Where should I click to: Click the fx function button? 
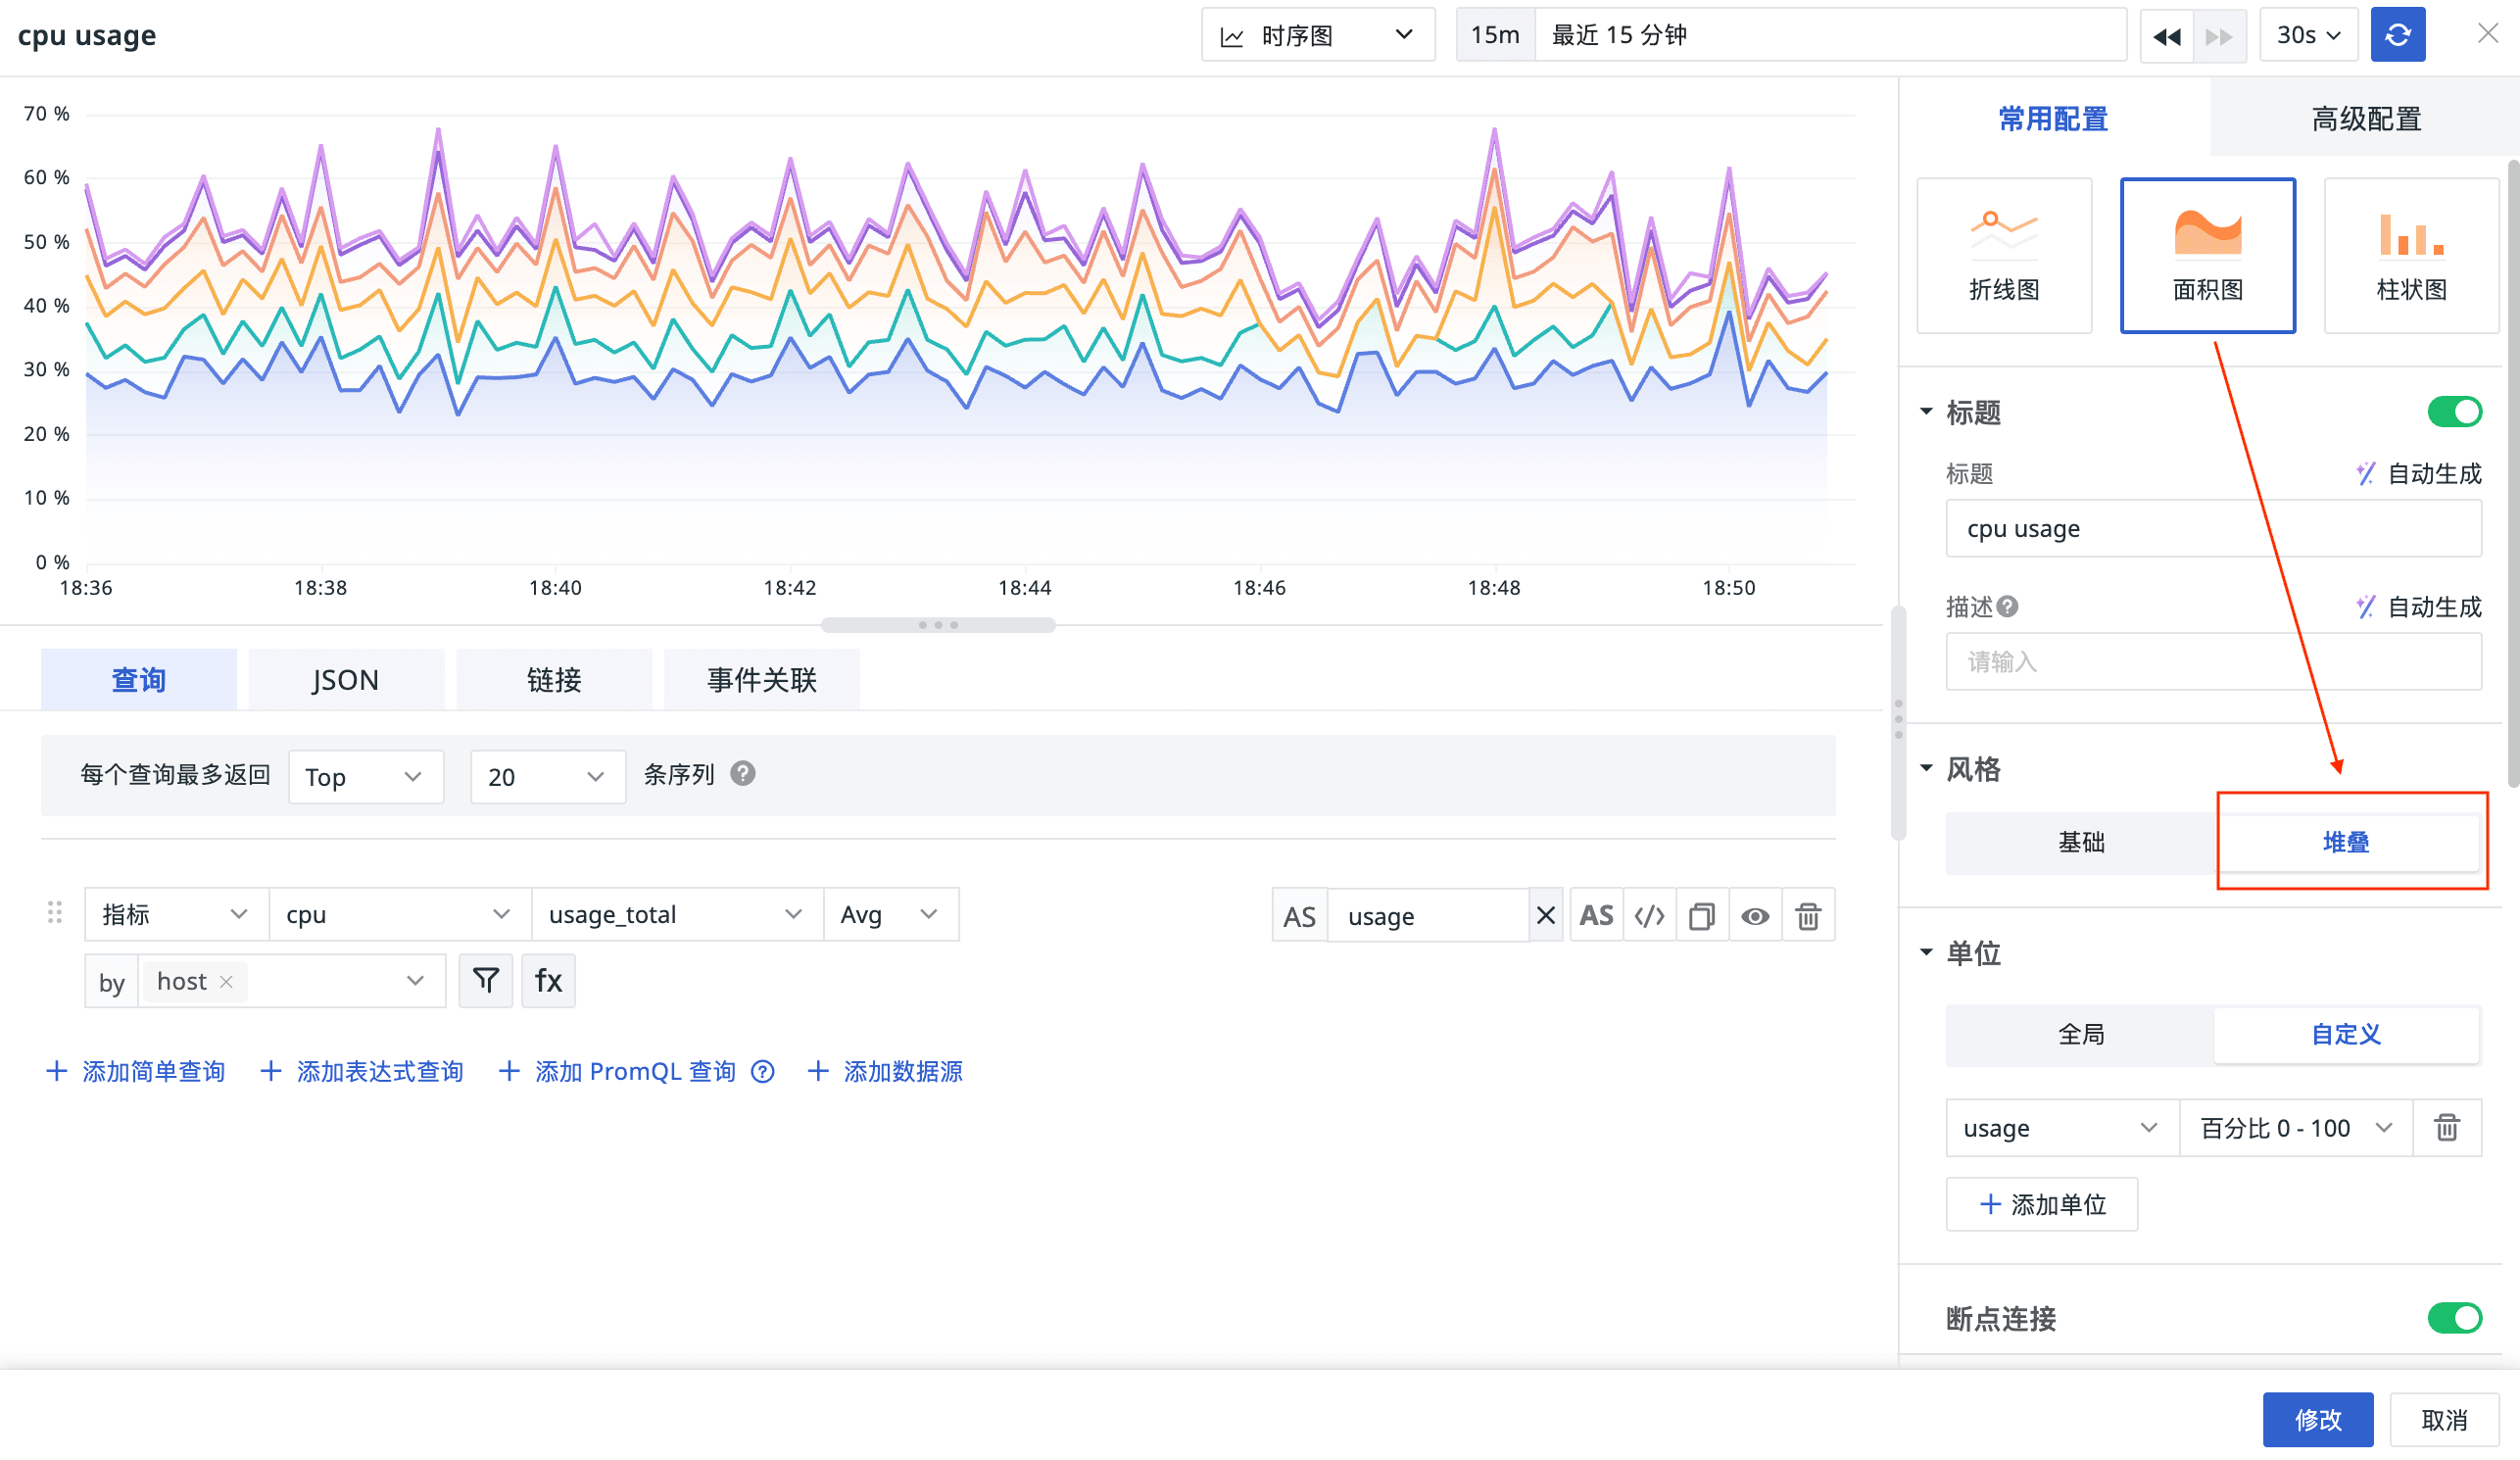pyautogui.click(x=548, y=980)
